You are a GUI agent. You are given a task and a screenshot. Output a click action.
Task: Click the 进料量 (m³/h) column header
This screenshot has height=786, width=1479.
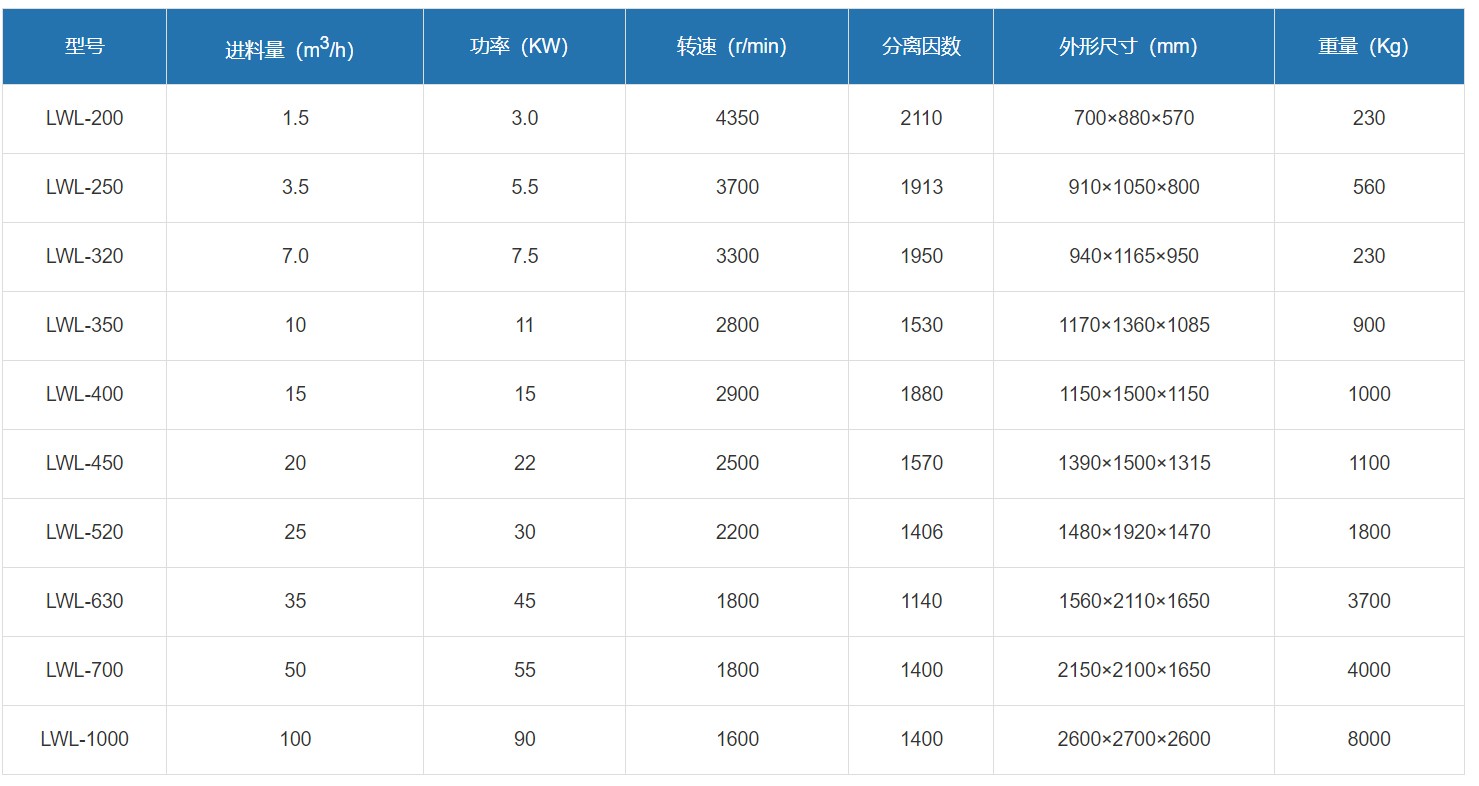pos(295,47)
